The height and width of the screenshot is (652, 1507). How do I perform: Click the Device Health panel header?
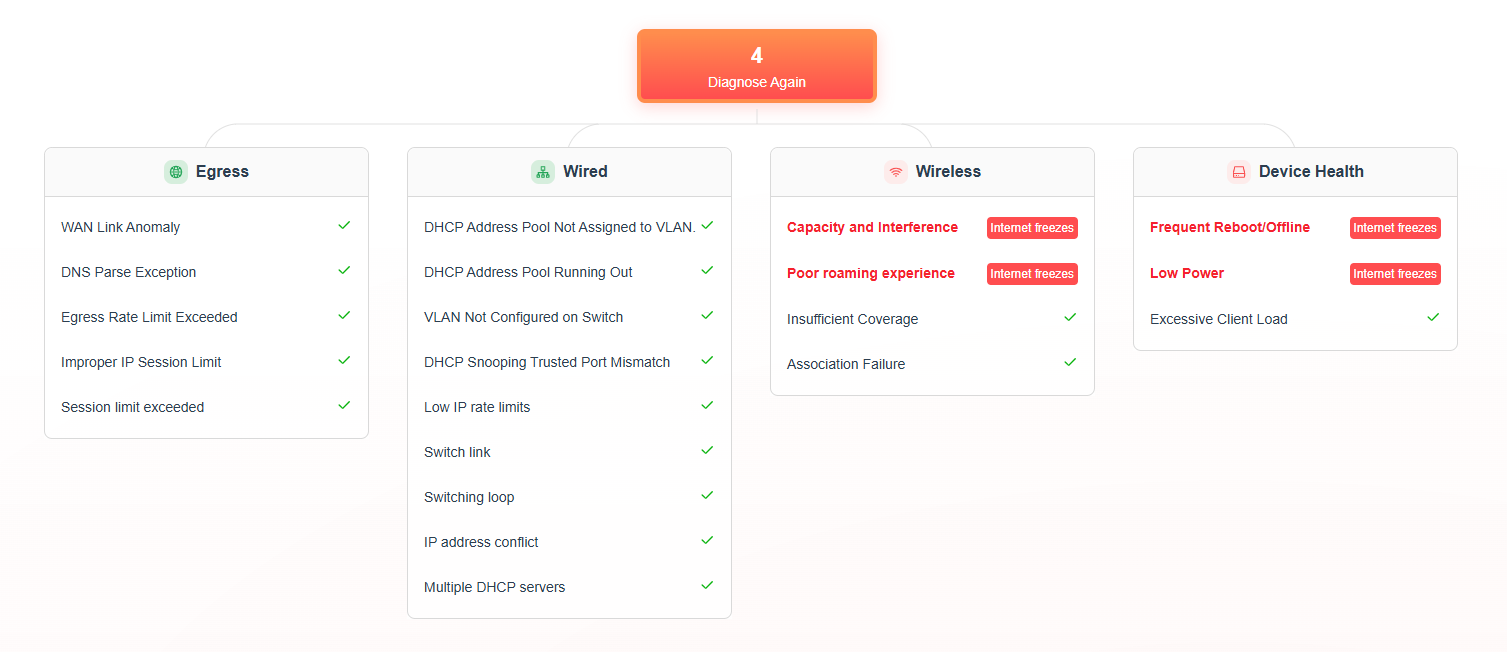click(x=1295, y=172)
